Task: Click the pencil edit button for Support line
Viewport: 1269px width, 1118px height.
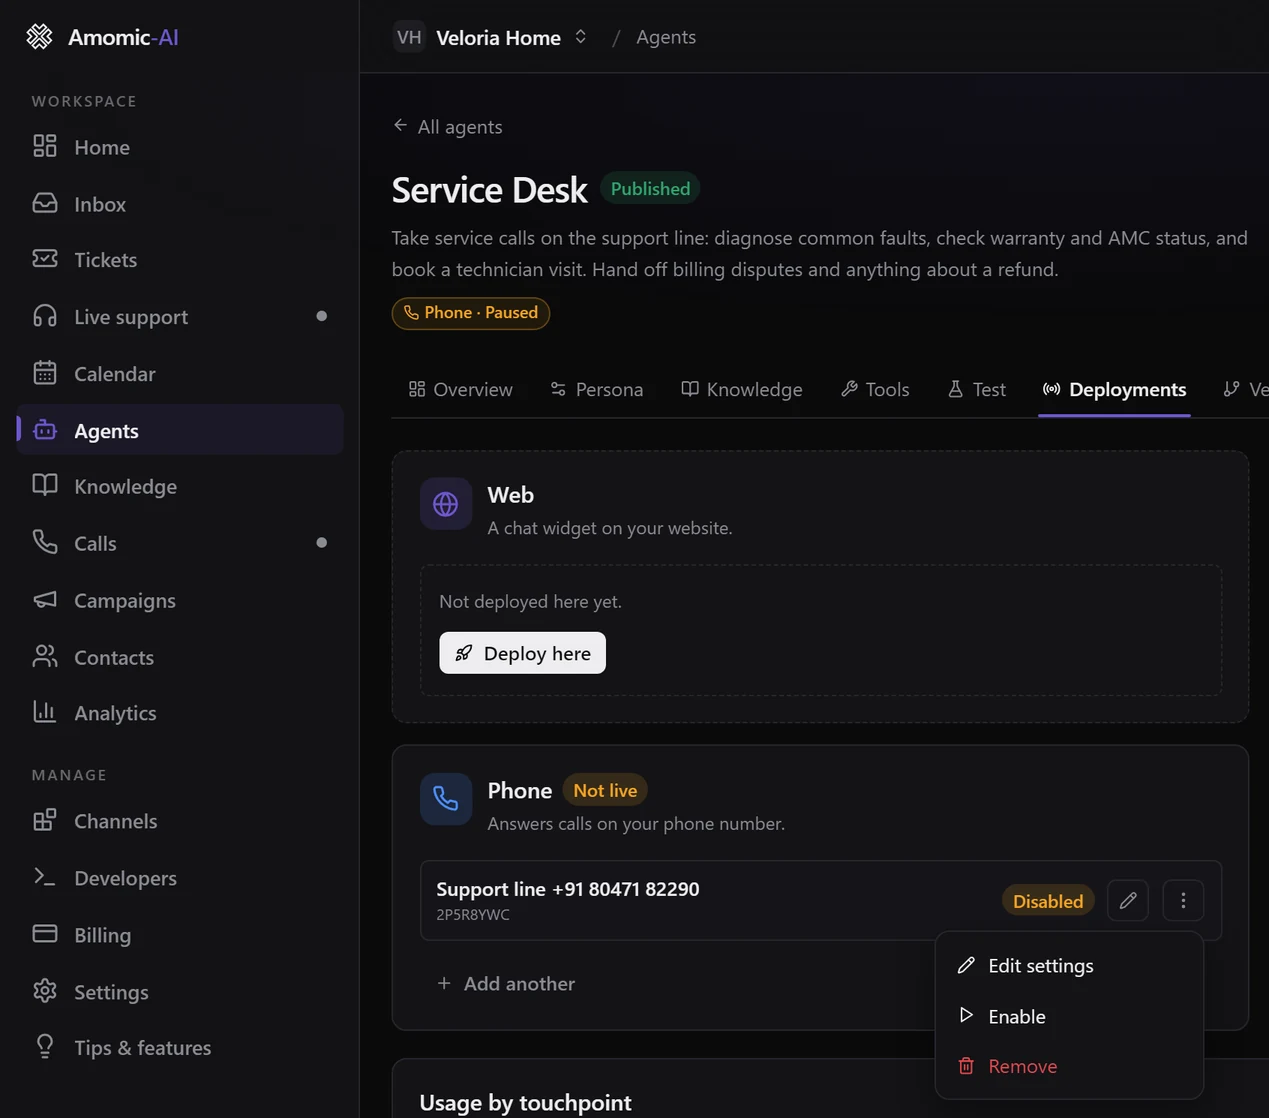Action: click(x=1128, y=901)
